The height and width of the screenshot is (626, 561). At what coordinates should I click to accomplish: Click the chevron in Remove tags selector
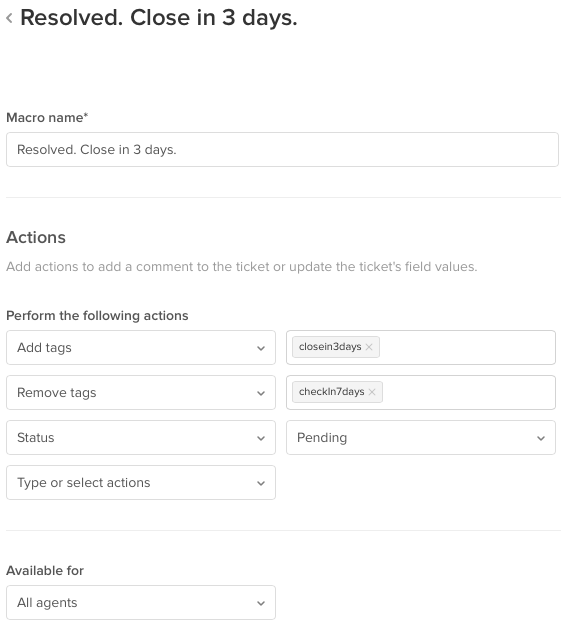(261, 393)
